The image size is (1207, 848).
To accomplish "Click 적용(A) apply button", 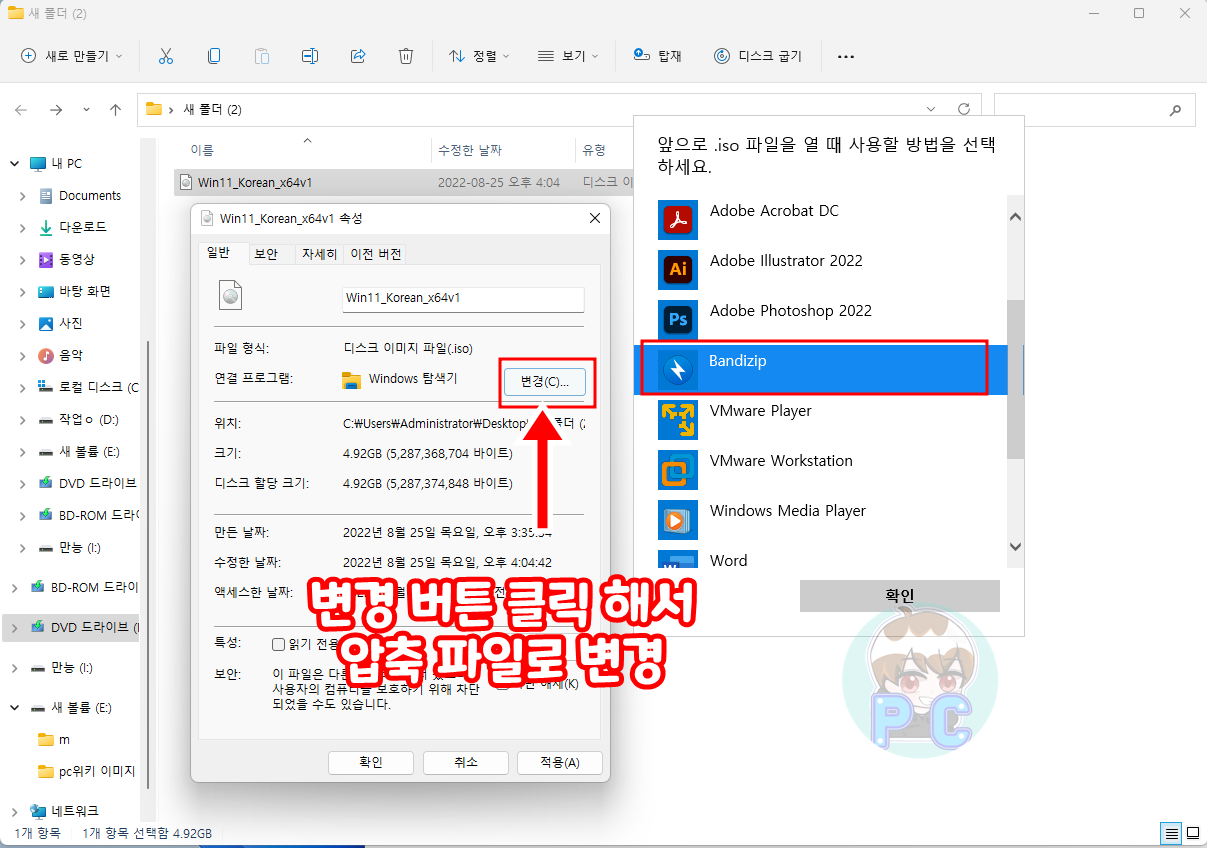I will (x=560, y=763).
